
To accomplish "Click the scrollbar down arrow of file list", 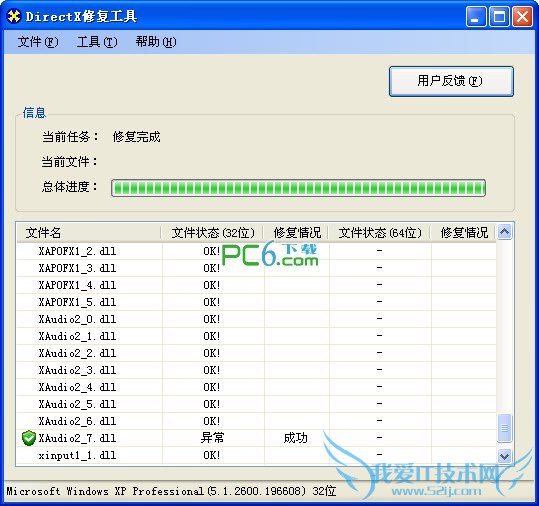I will (504, 456).
